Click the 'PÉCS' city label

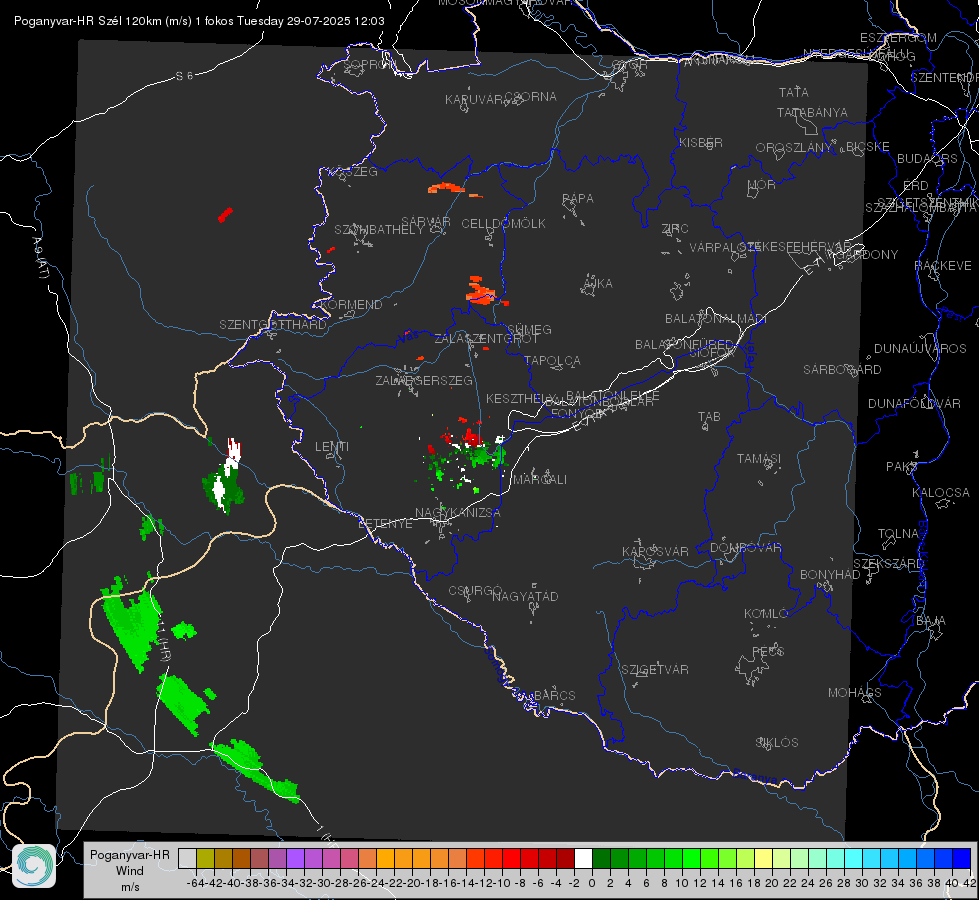click(x=768, y=651)
